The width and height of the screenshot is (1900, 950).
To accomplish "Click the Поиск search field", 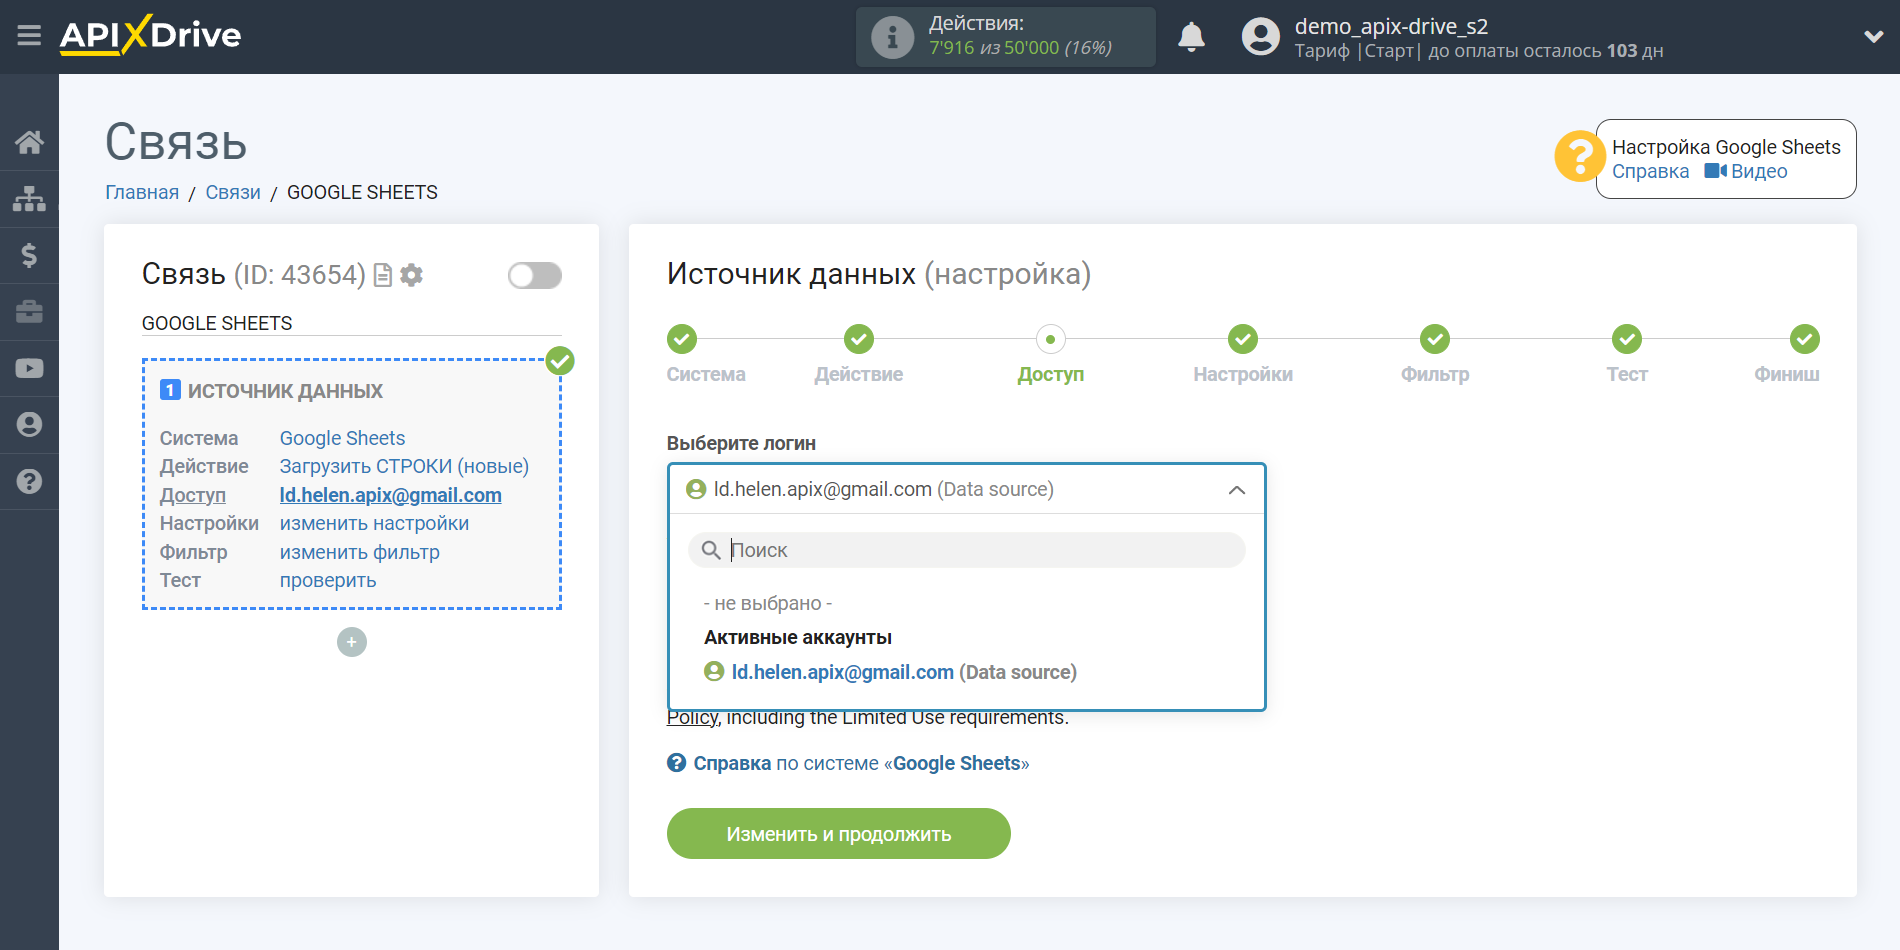I will point(966,550).
